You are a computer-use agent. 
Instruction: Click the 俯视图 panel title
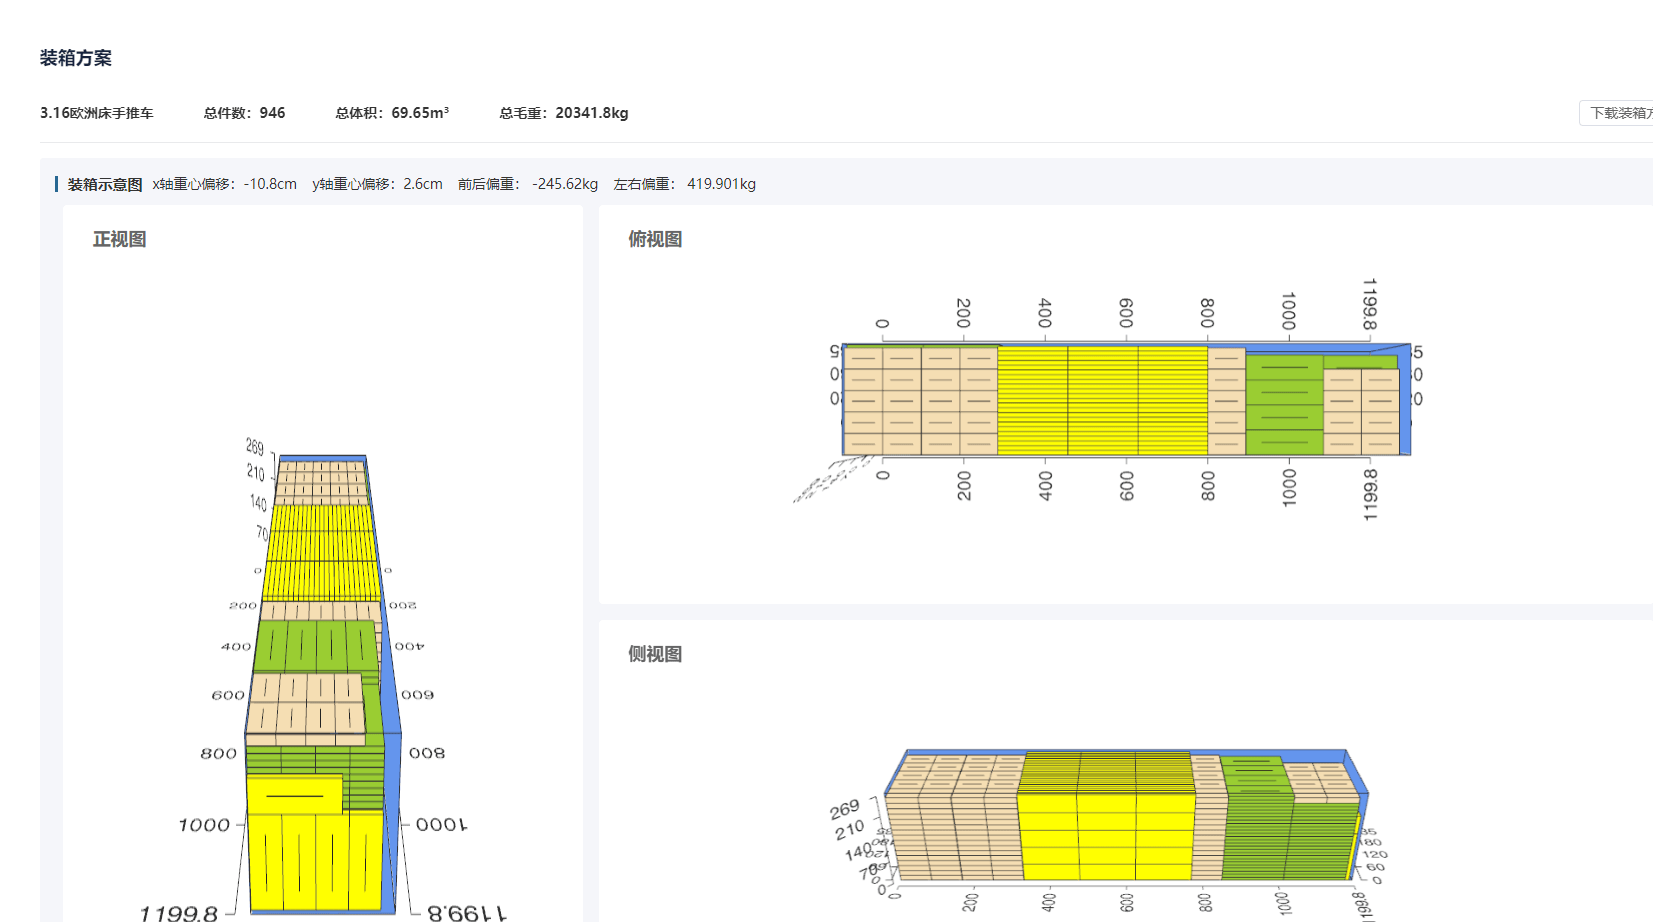[655, 239]
